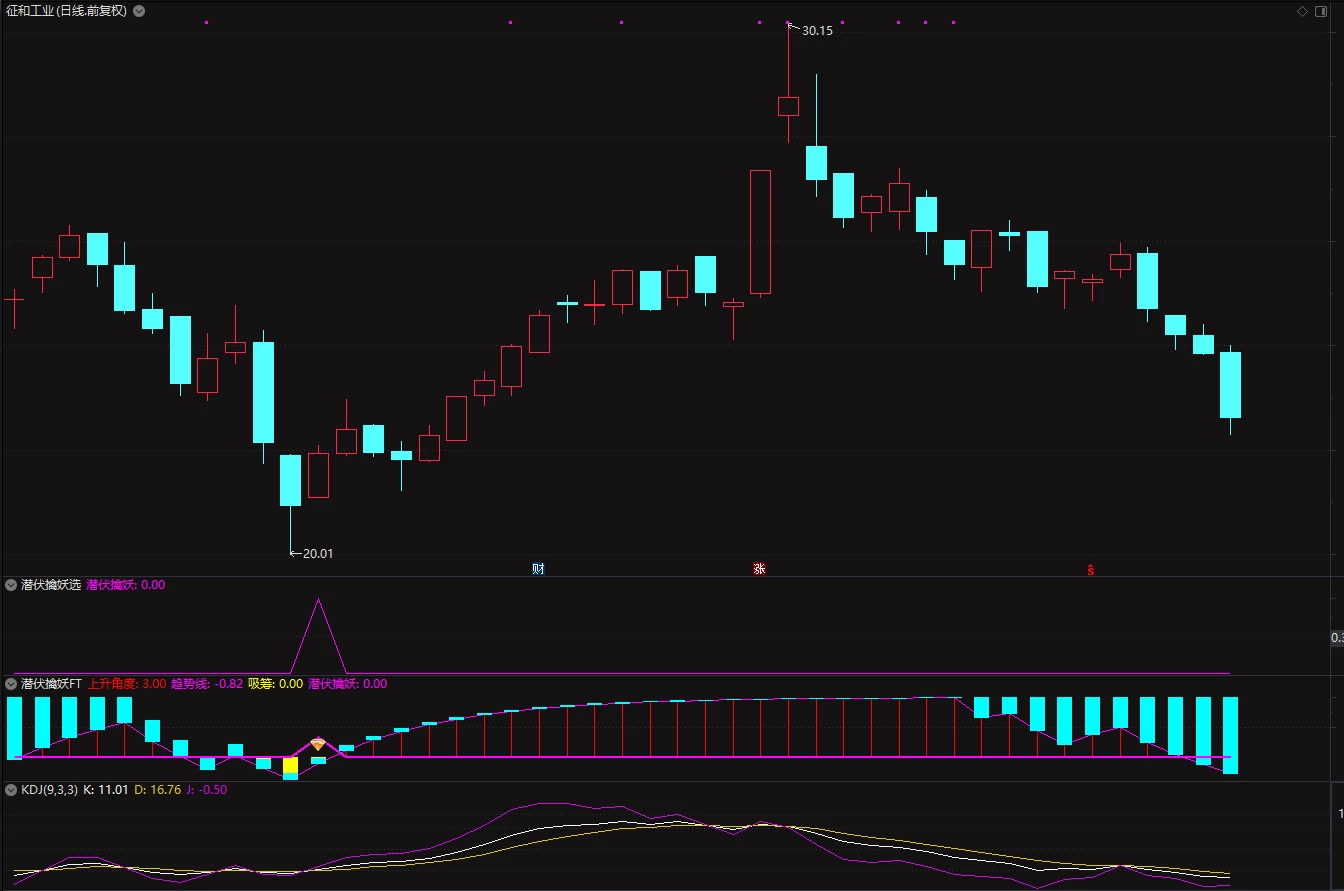Open the 征和工业 chart settings dropdown

point(138,11)
